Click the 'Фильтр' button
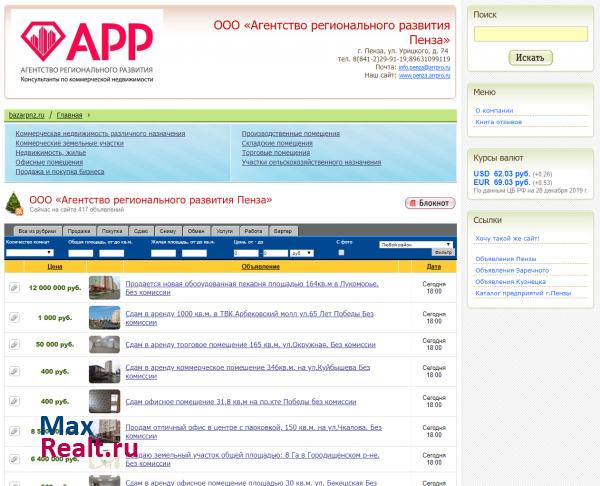Viewport: 600px width, 486px height. [443, 252]
